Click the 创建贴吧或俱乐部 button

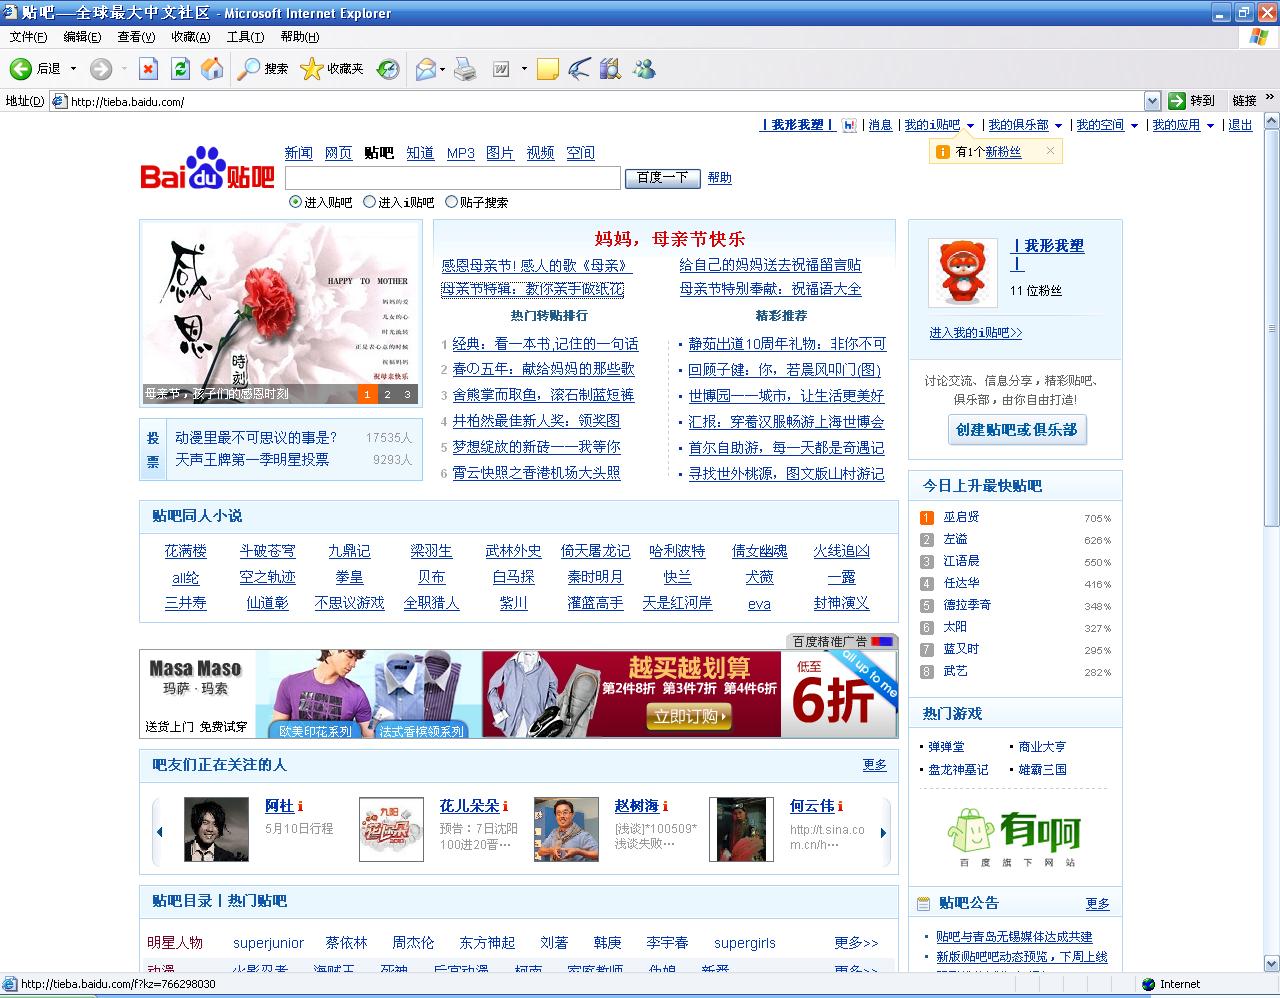(x=1017, y=429)
